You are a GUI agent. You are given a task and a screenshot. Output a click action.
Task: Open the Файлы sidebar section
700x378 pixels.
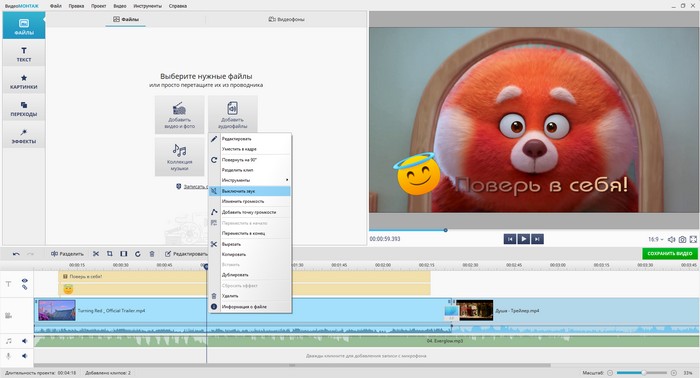(x=24, y=25)
